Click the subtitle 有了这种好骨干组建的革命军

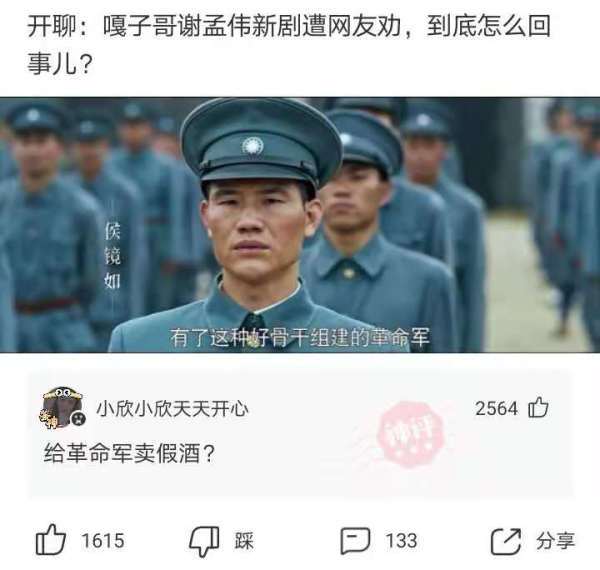coord(300,337)
